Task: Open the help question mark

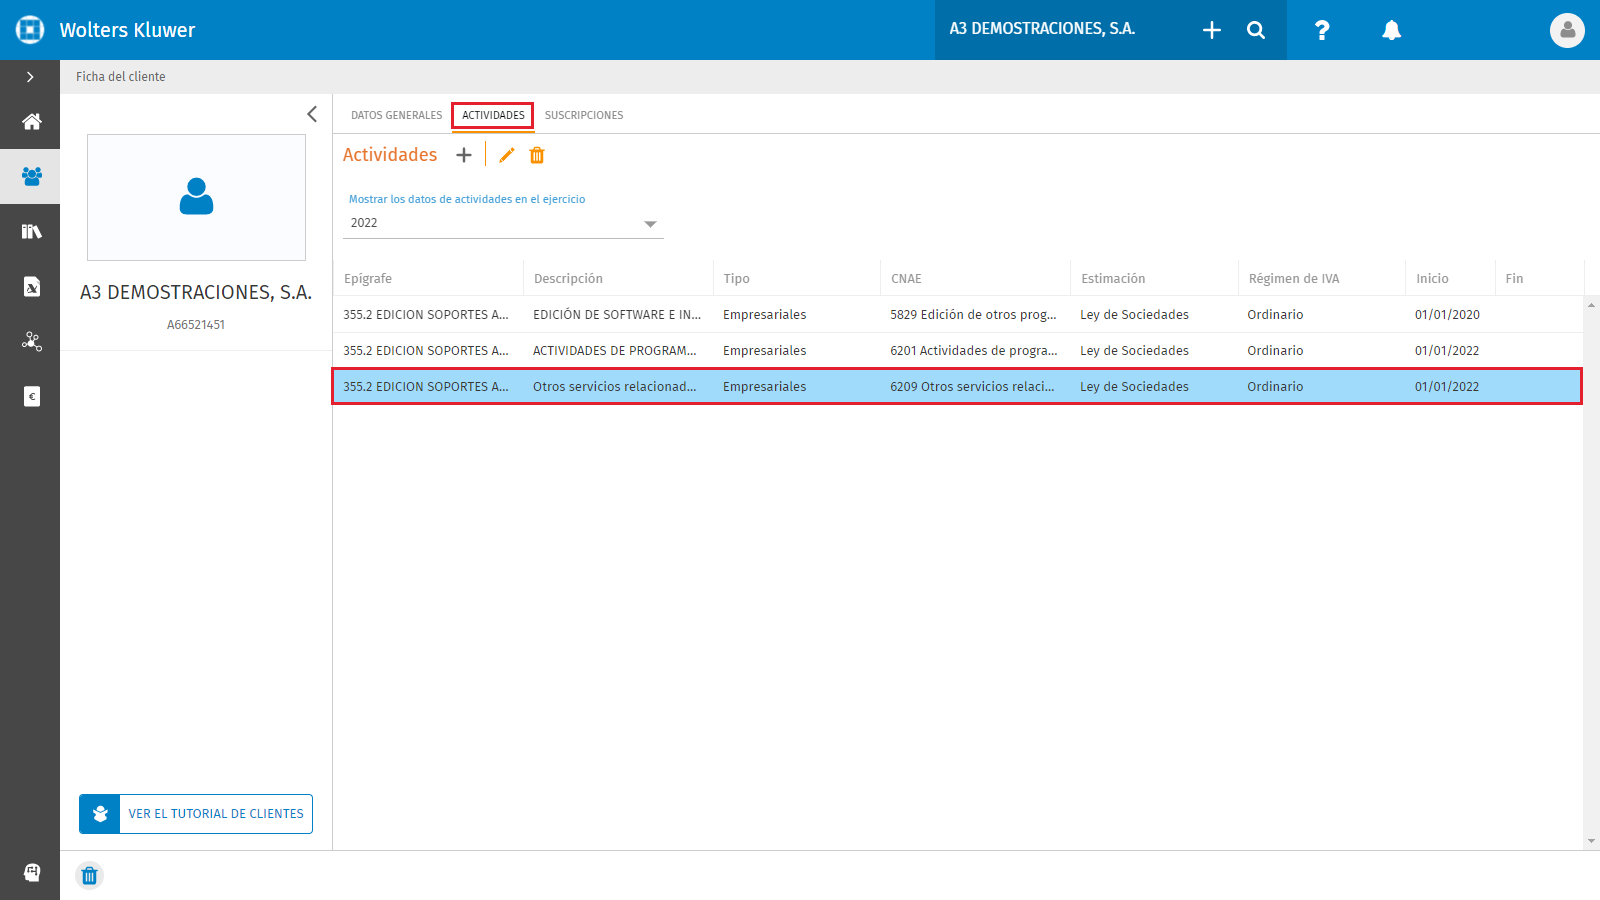Action: tap(1322, 30)
